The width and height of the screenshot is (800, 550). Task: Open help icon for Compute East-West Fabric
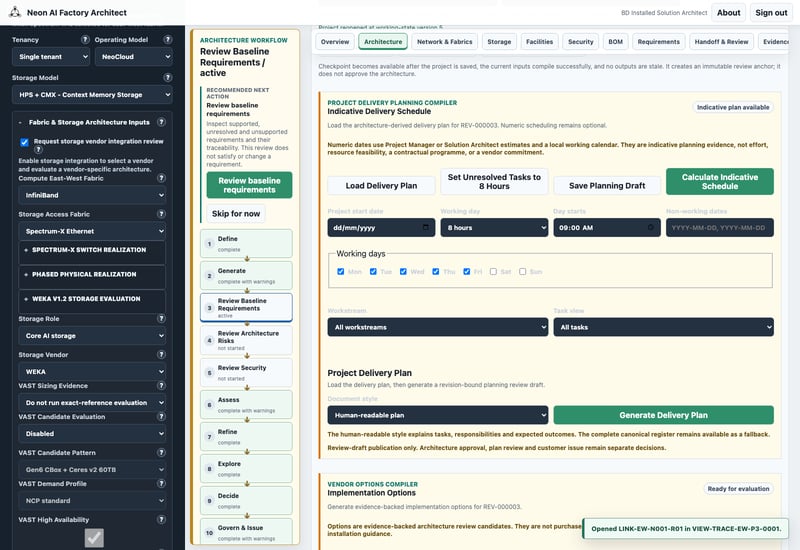click(x=161, y=178)
